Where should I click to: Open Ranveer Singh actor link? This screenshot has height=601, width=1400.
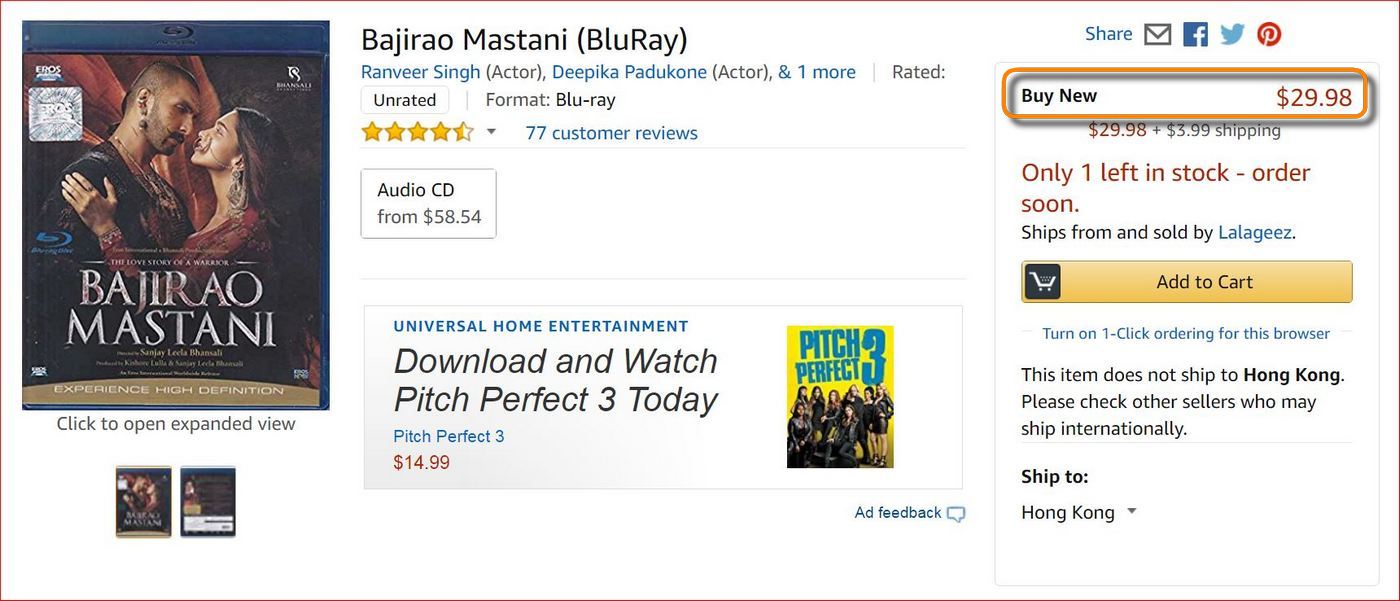pyautogui.click(x=420, y=72)
